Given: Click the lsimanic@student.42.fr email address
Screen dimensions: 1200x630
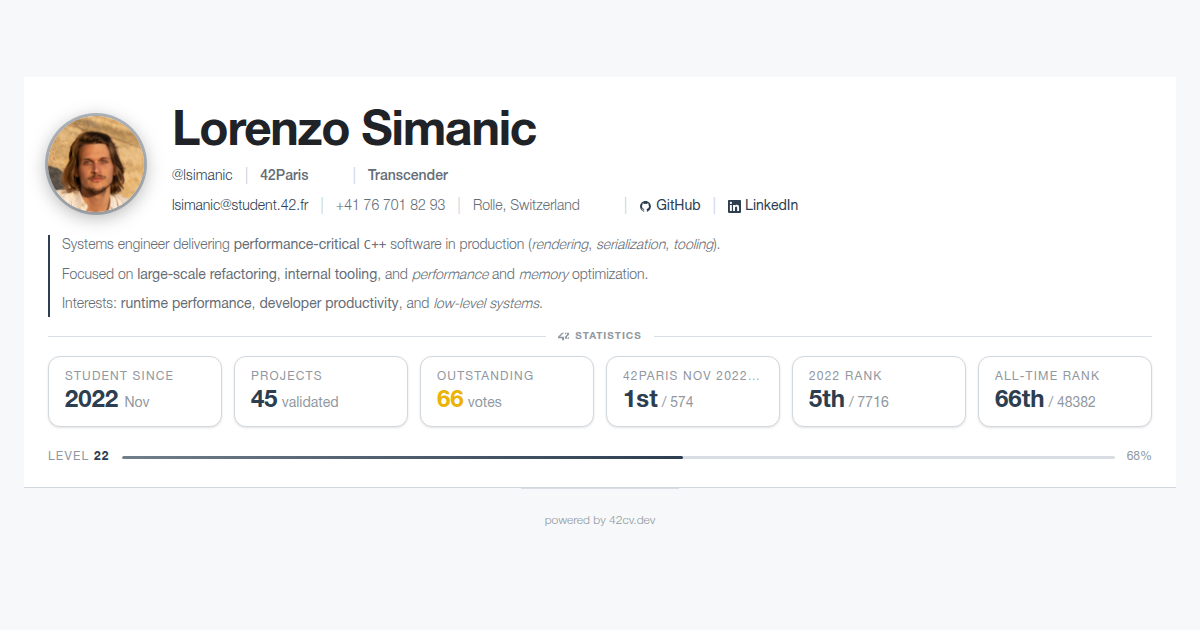Looking at the screenshot, I should click(240, 205).
